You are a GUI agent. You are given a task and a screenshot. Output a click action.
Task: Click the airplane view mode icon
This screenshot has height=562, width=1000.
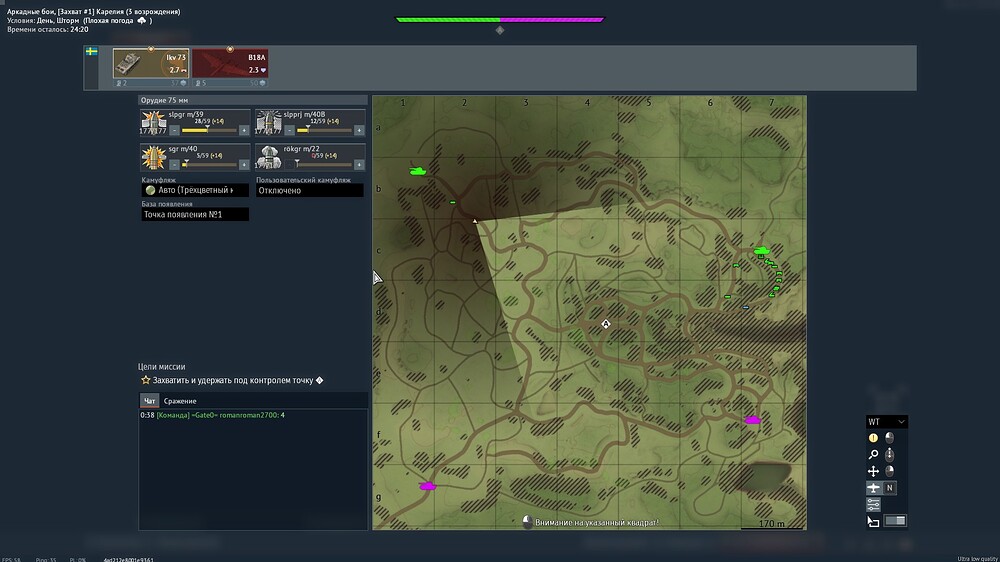tap(873, 488)
